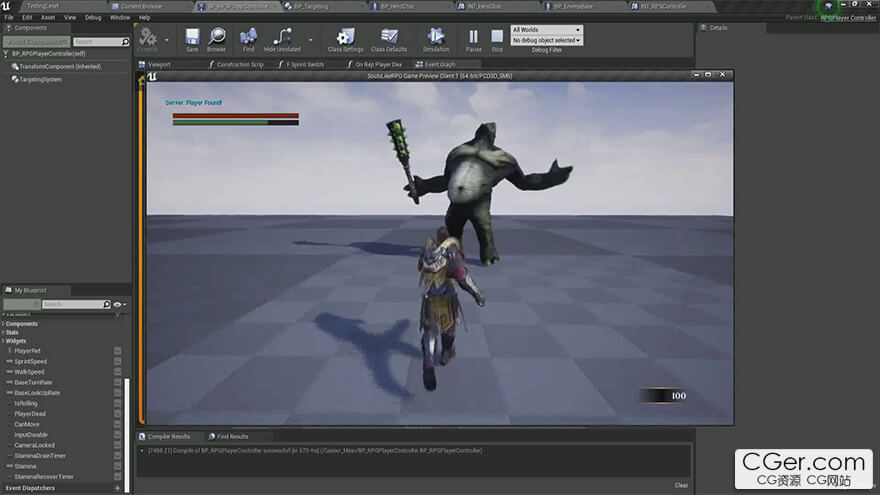Click the Find toolbar icon
The image size is (880, 495).
tap(248, 37)
